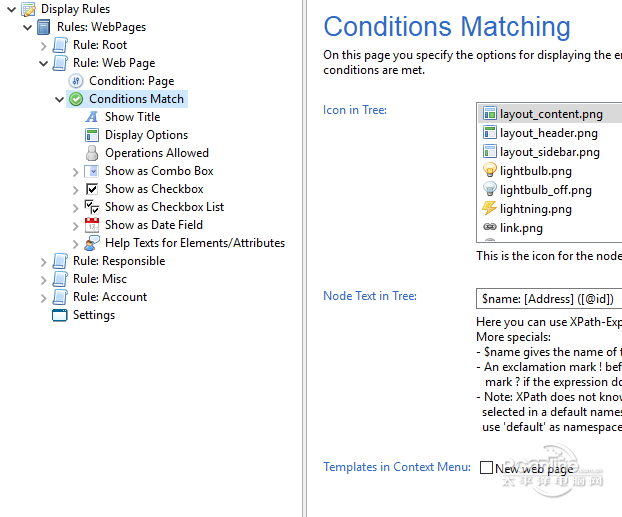
Task: Expand the Show as Combo Box node
Action: (x=76, y=171)
